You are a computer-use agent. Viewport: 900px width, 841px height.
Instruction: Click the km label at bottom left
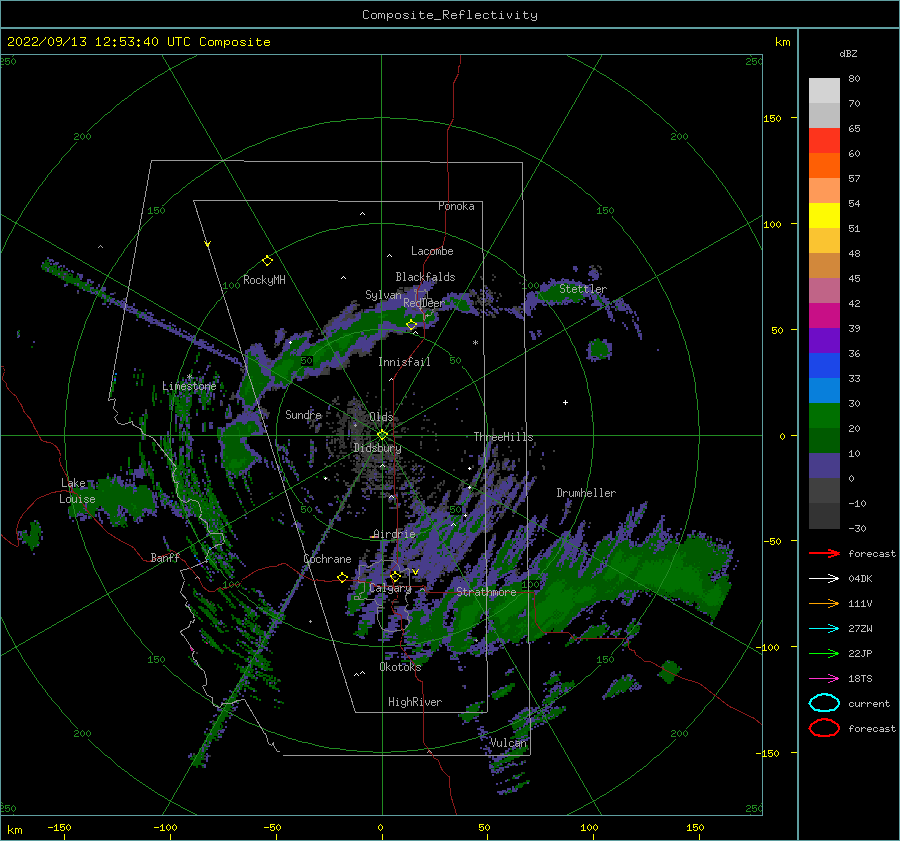pyautogui.click(x=14, y=830)
